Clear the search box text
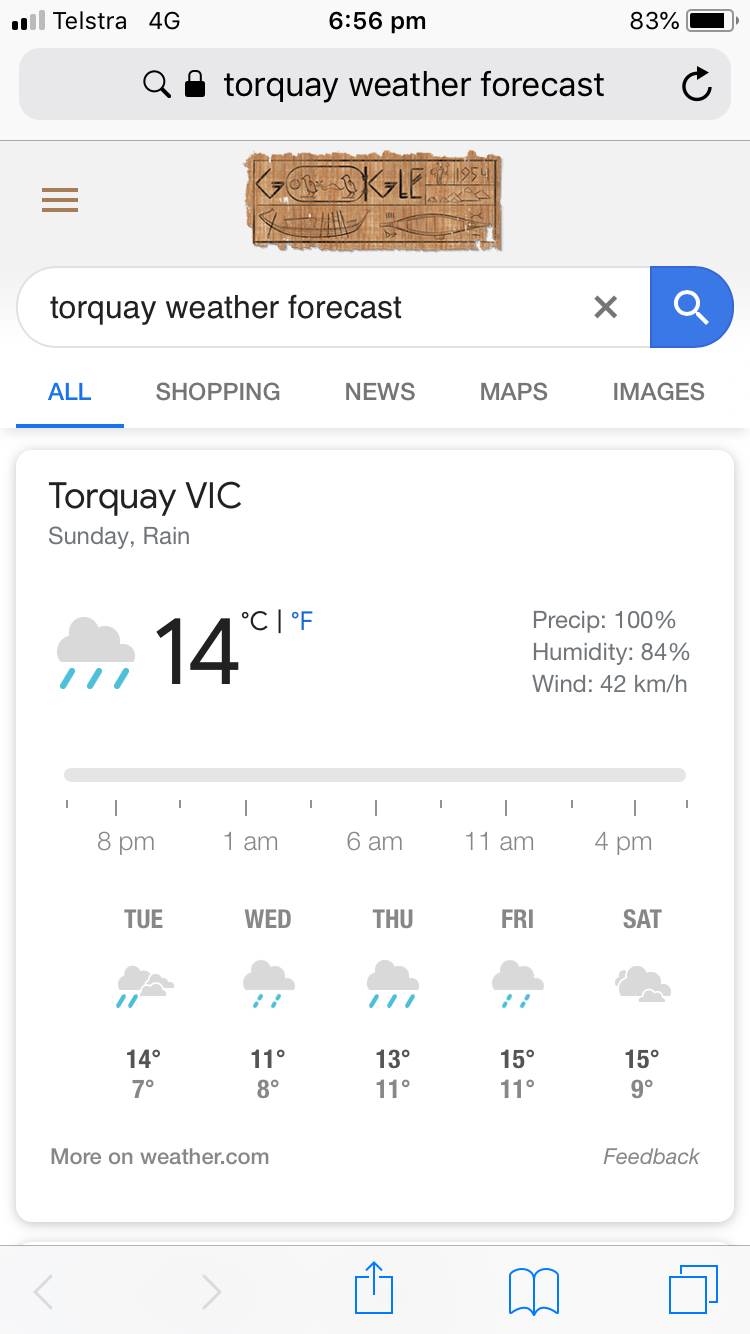Image resolution: width=750 pixels, height=1334 pixels. pos(605,307)
